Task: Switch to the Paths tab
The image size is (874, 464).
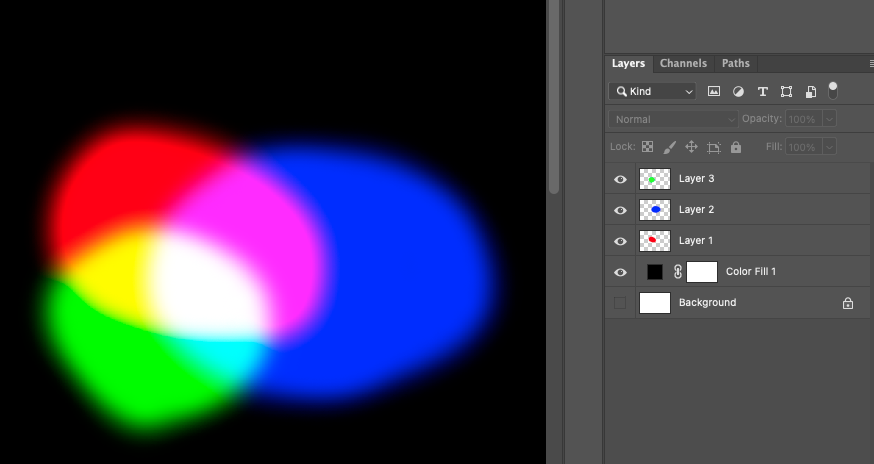Action: click(735, 63)
